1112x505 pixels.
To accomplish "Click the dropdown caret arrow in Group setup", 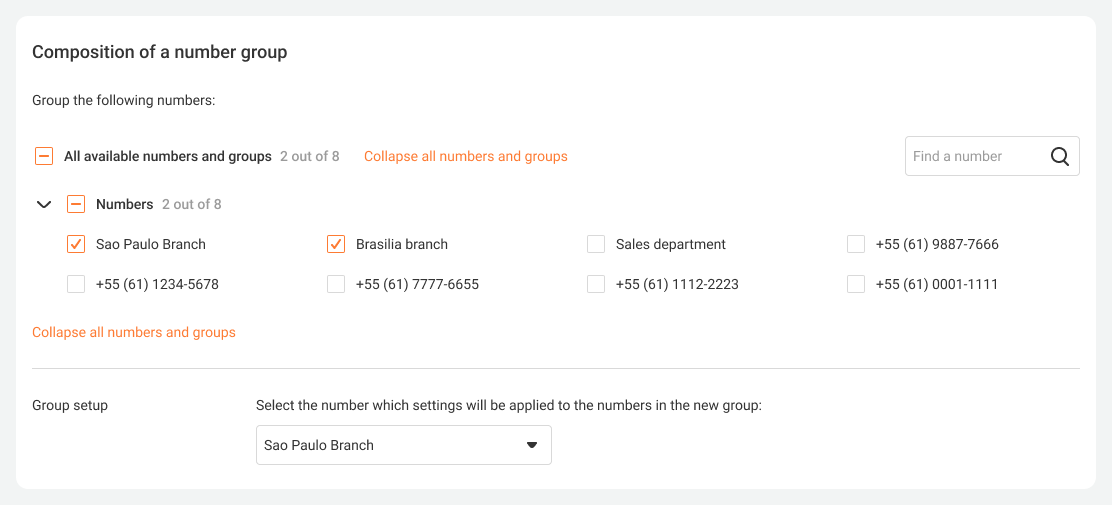I will 532,445.
